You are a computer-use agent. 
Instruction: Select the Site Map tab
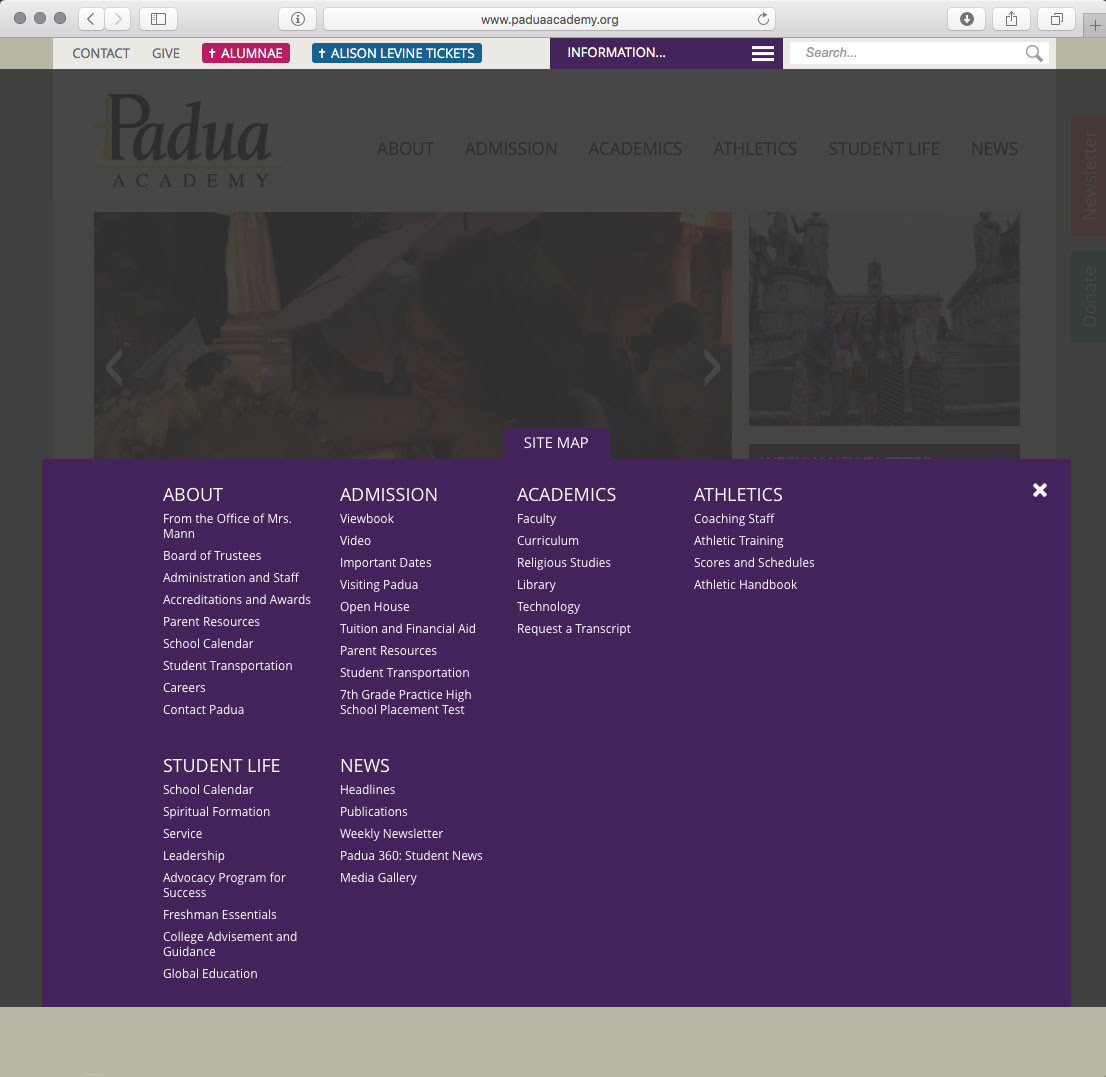[x=556, y=443]
